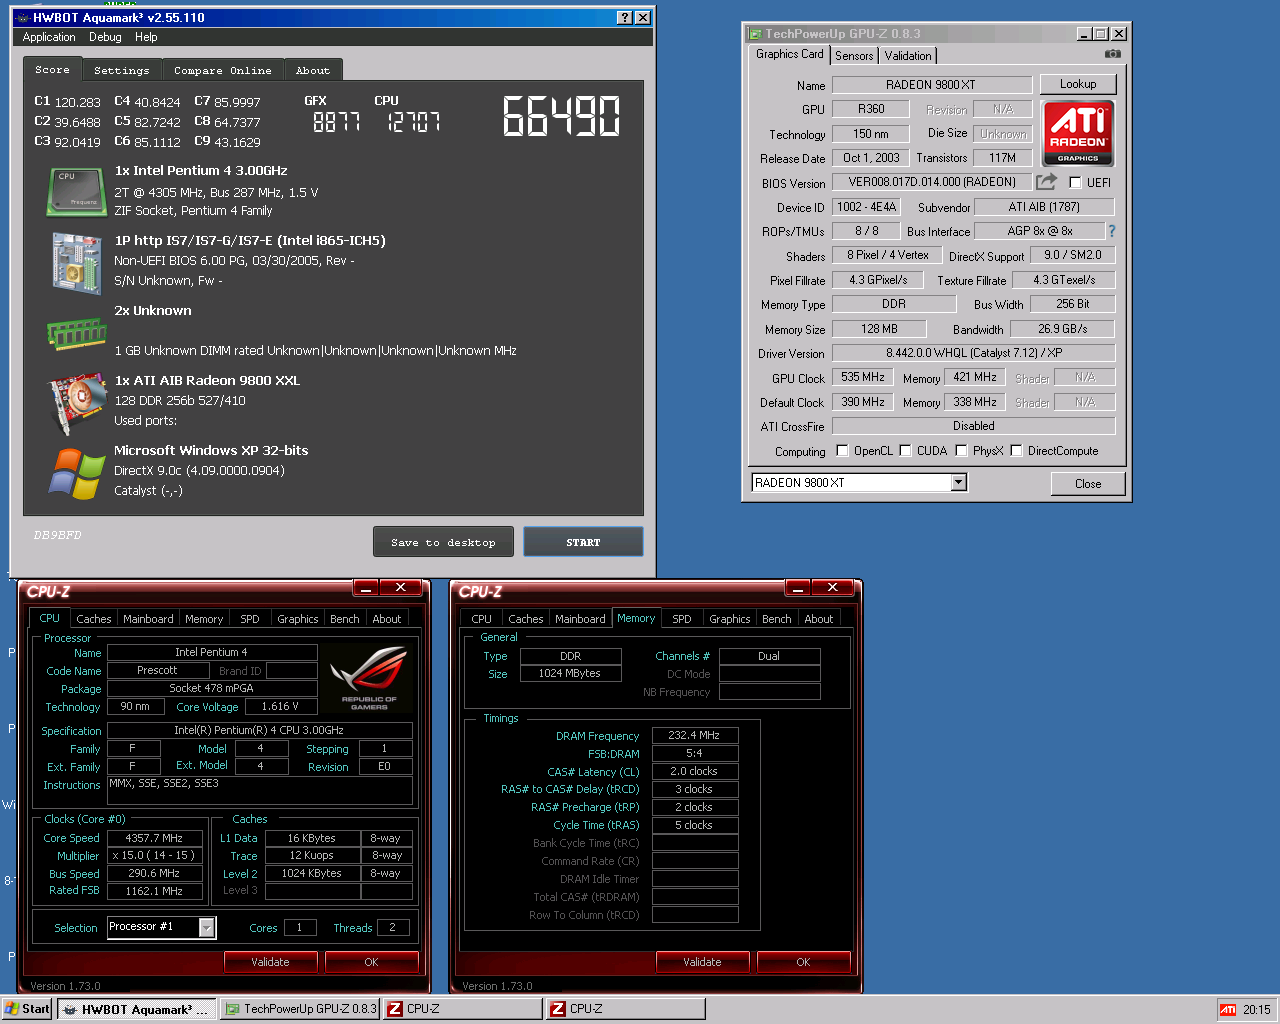The image size is (1280, 1024).
Task: Open the Debug menu in Aquamark
Action: (x=105, y=37)
